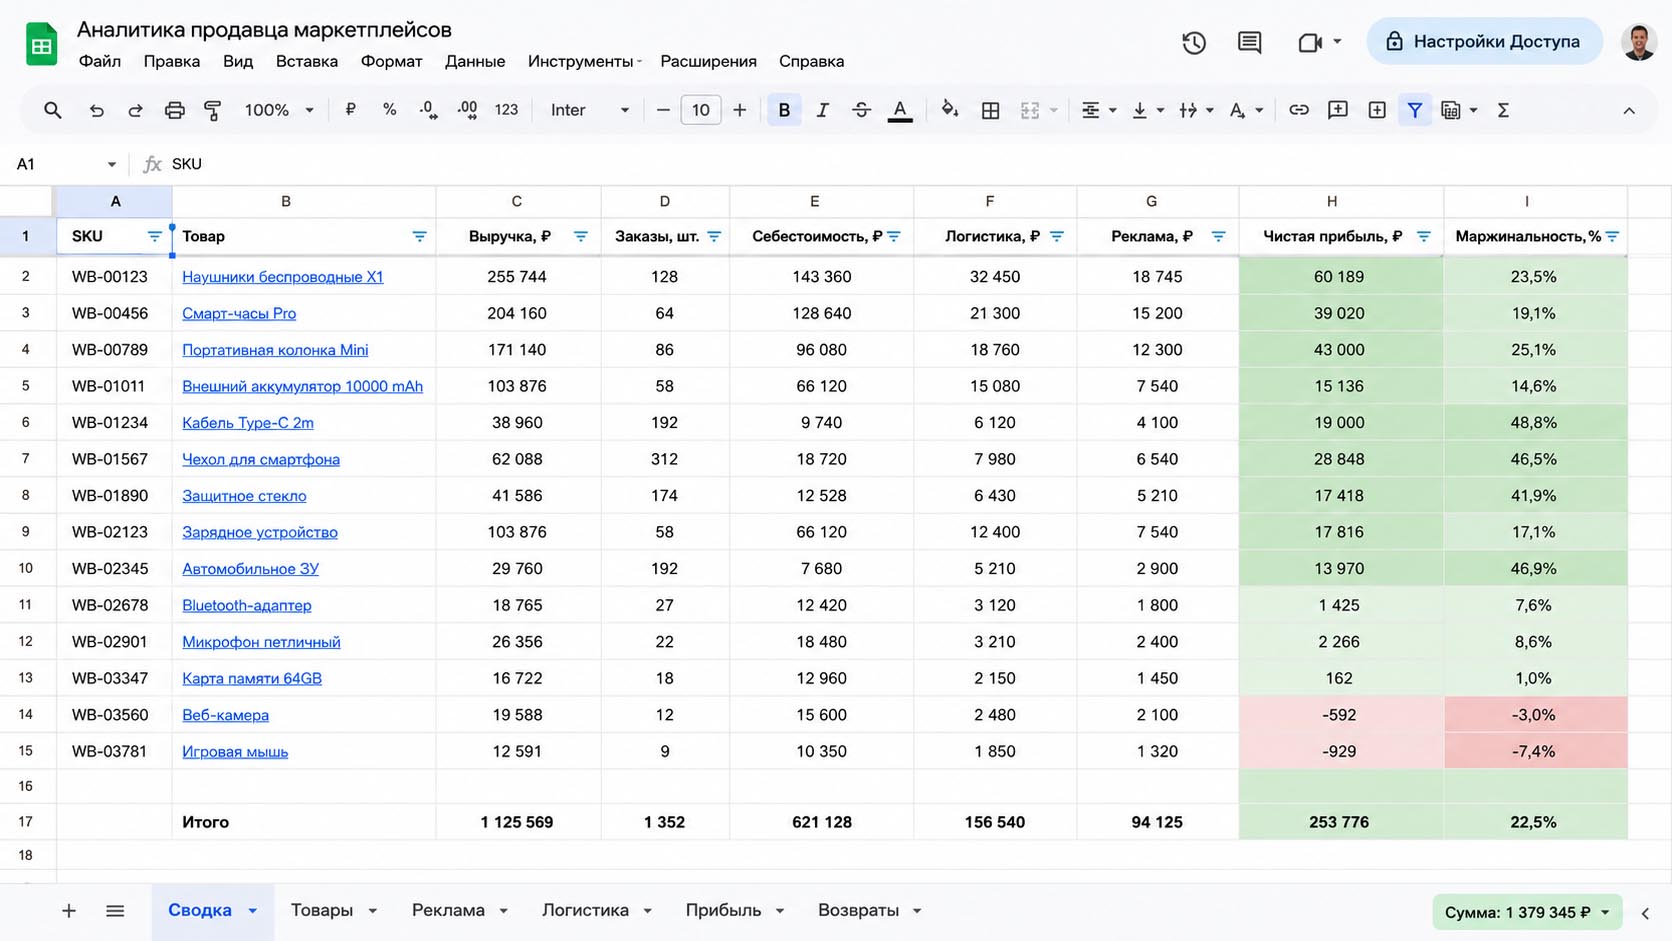Open the text wrapping dropdown

1195,110
